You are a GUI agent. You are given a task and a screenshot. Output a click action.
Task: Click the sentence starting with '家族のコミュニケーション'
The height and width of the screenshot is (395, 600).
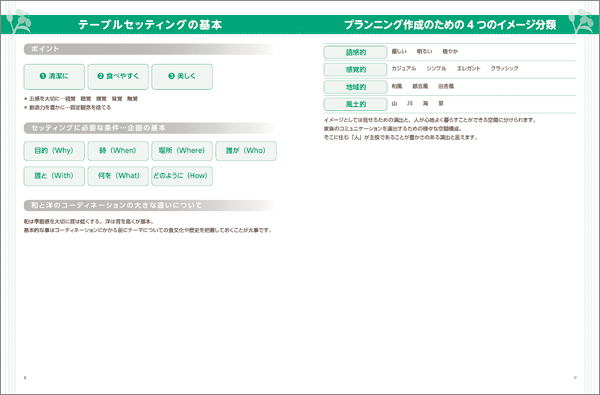(393, 129)
